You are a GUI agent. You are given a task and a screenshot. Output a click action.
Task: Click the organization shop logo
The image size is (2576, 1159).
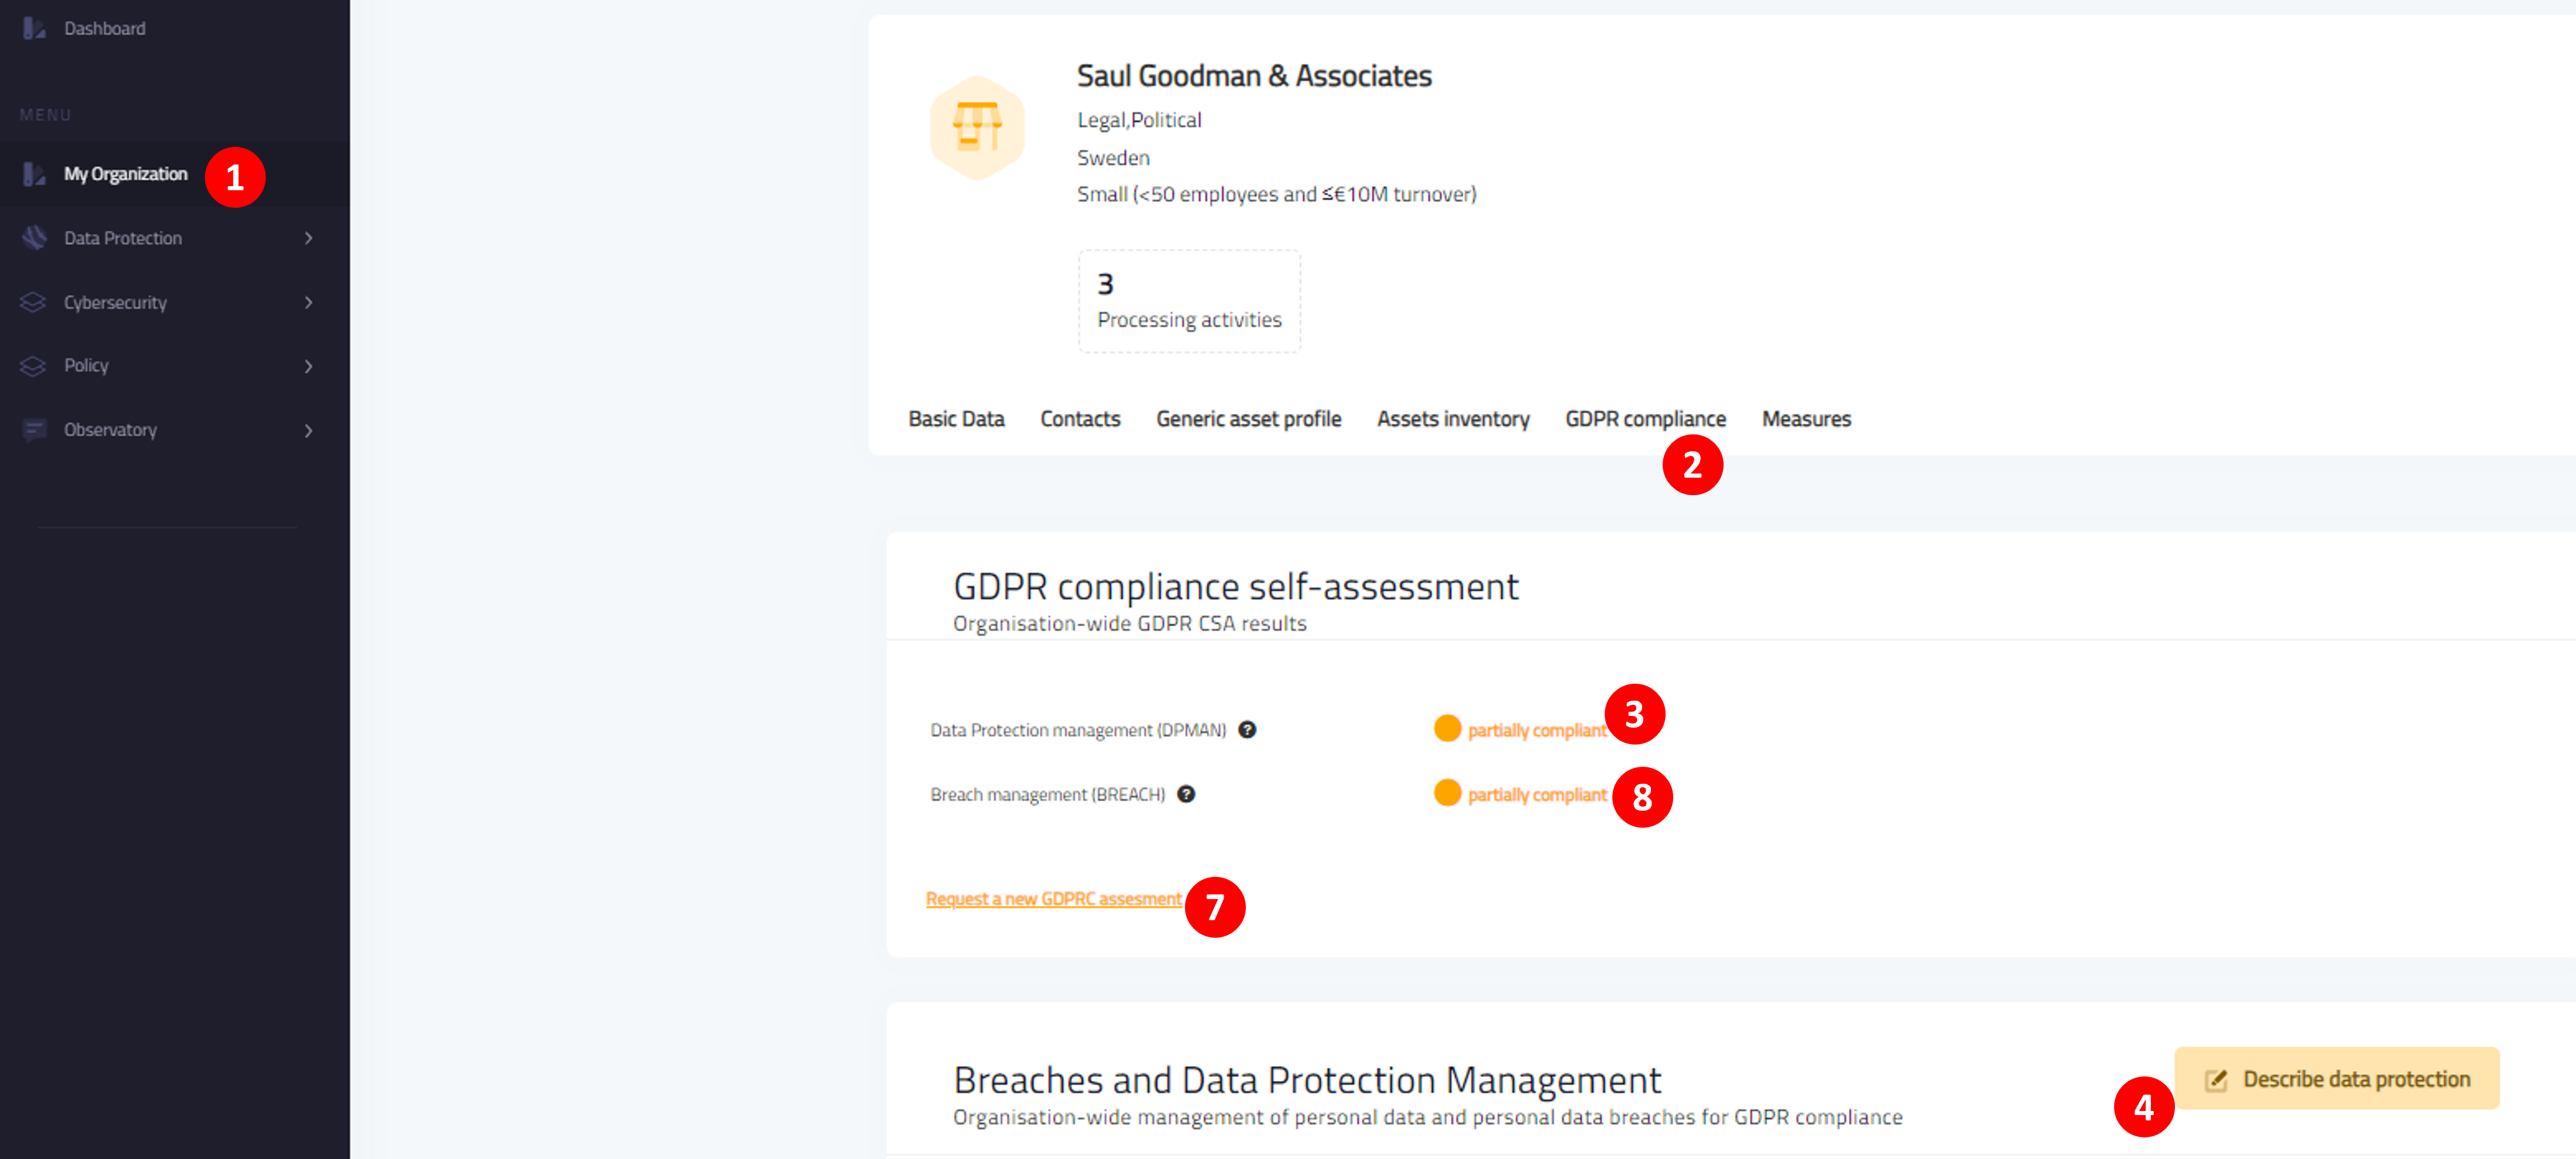coord(977,127)
